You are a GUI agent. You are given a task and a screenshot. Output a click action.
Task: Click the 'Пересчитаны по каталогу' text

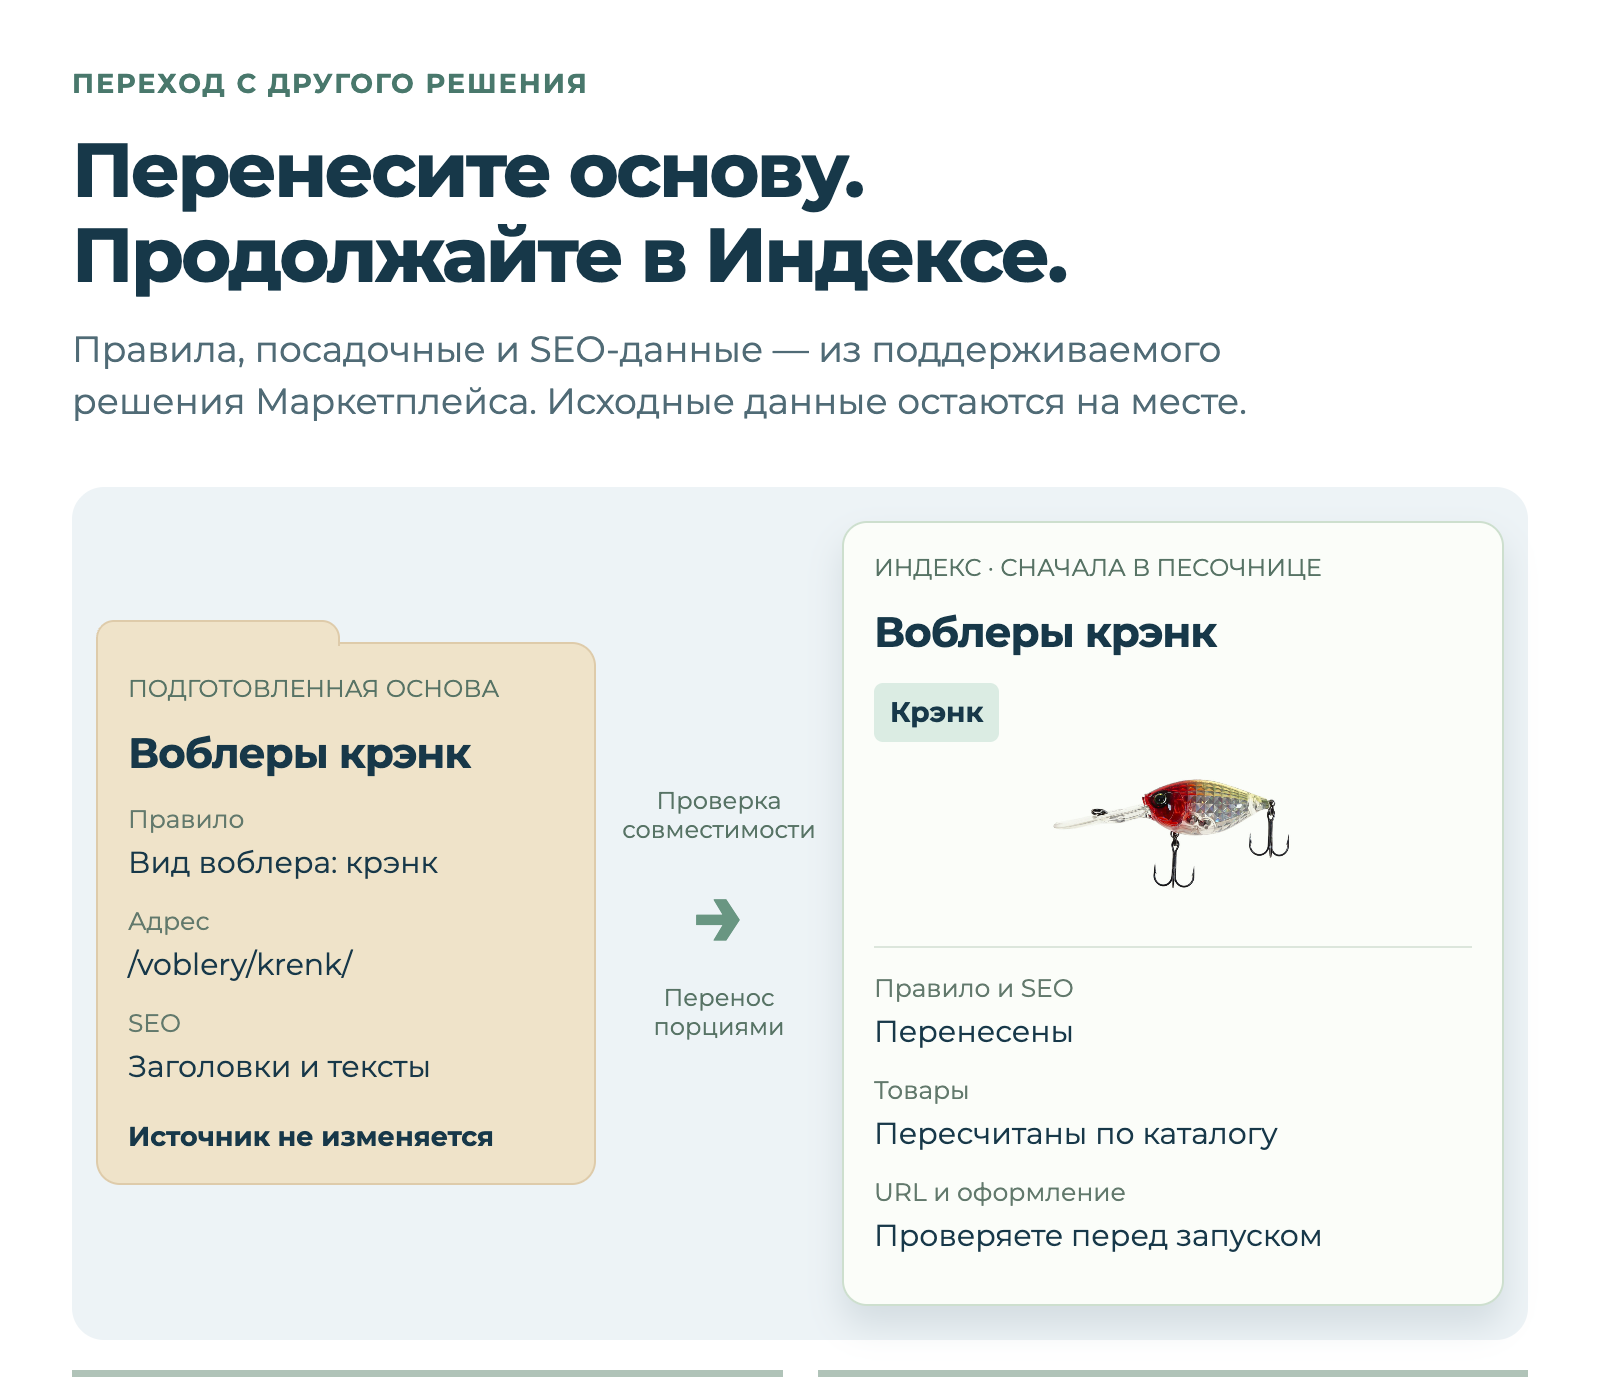[1076, 1134]
